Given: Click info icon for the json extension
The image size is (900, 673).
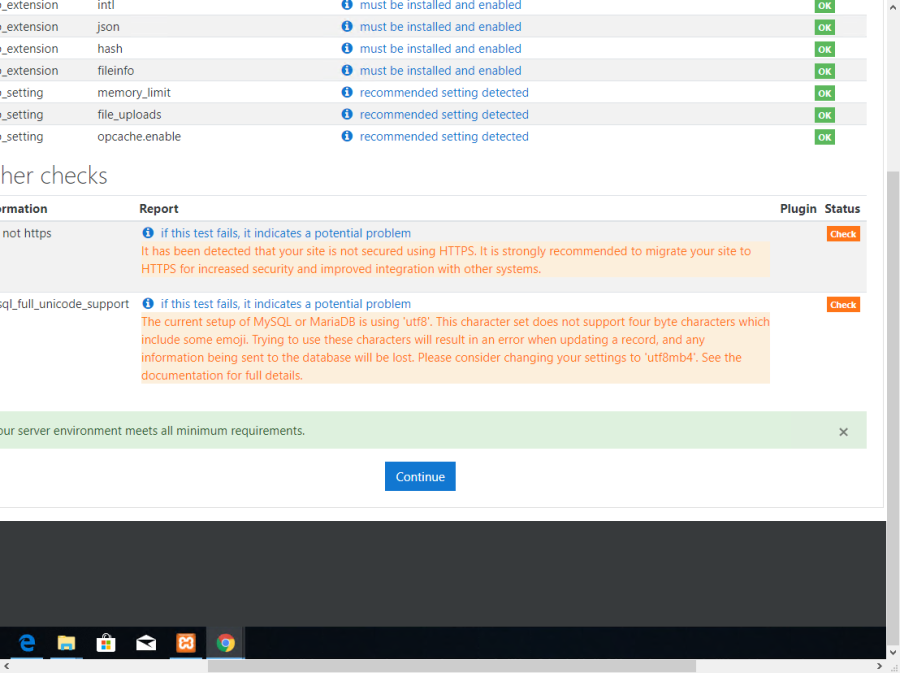Looking at the screenshot, I should (x=347, y=27).
